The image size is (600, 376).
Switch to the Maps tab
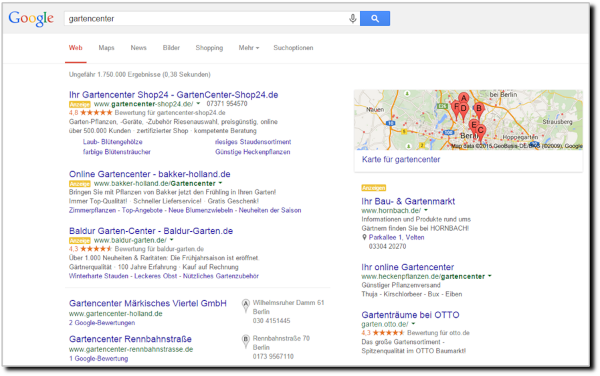106,48
